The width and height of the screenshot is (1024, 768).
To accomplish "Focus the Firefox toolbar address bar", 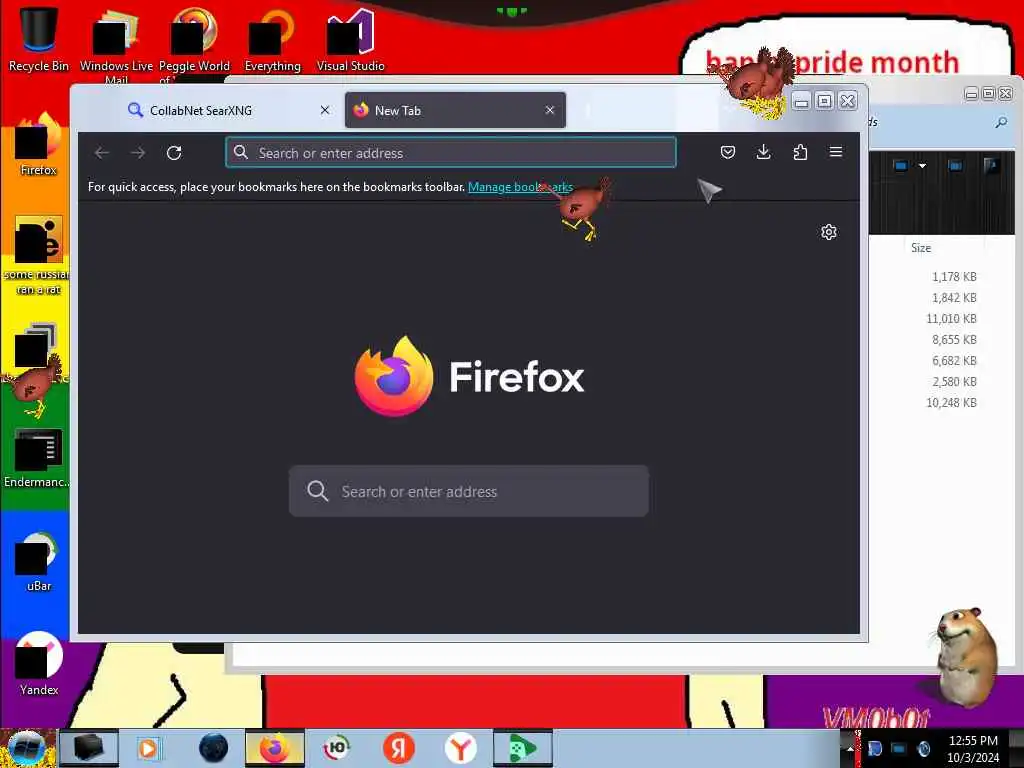I will (x=451, y=153).
